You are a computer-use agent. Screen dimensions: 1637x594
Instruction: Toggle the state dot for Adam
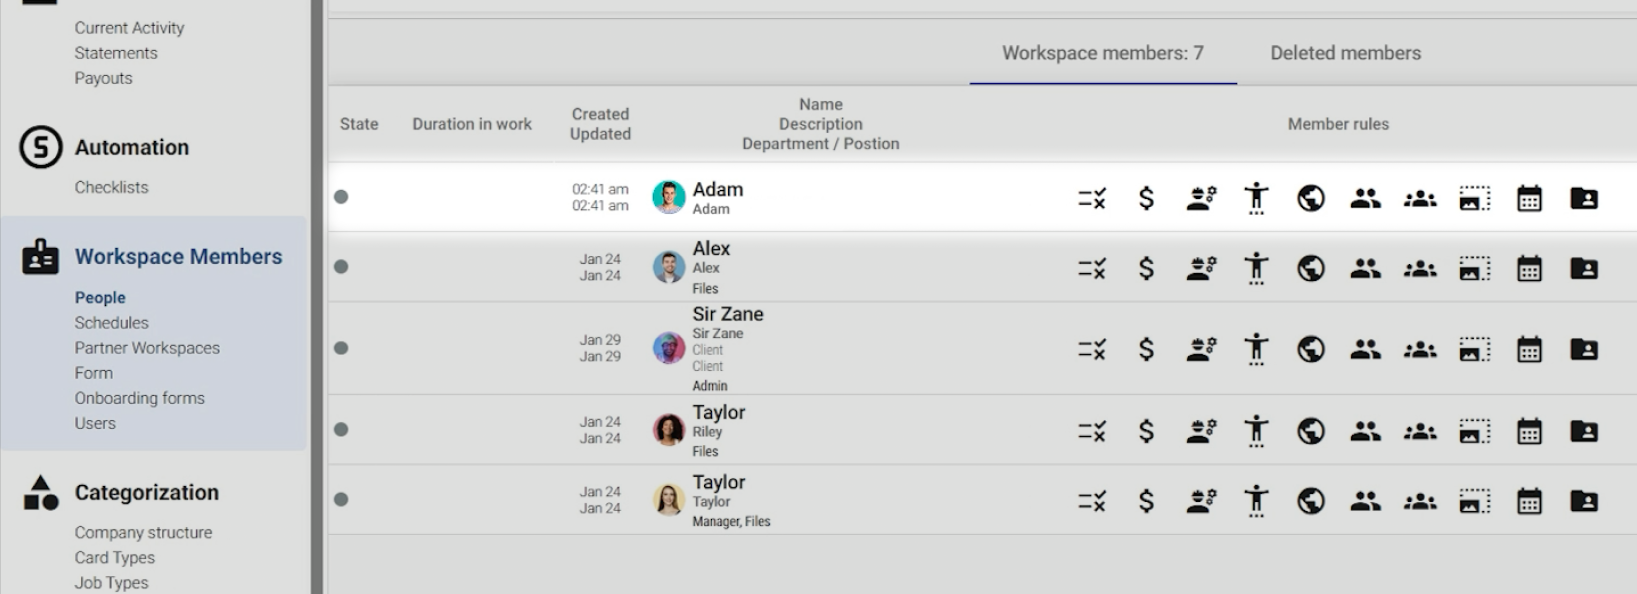pyautogui.click(x=341, y=197)
